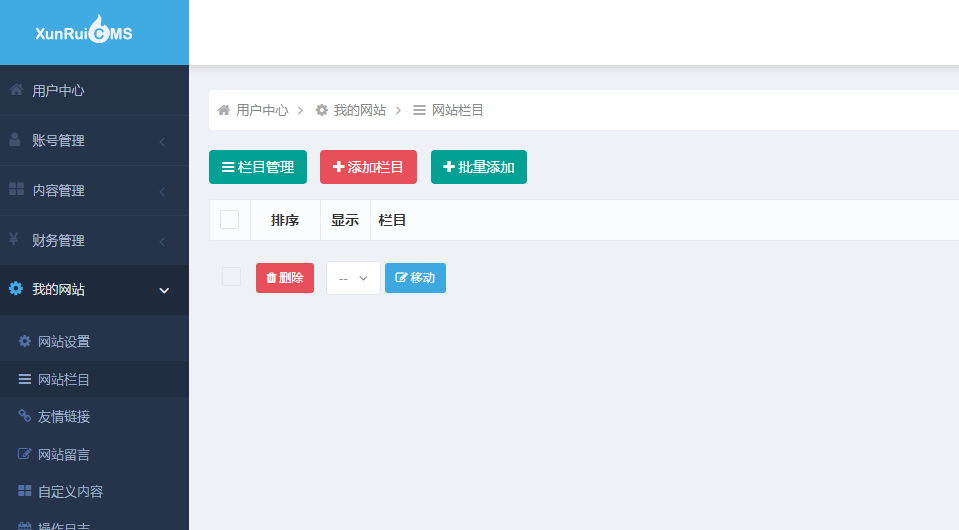Click the list icon on 栏目管理 button
Screen dimensions: 959x530
tap(228, 167)
